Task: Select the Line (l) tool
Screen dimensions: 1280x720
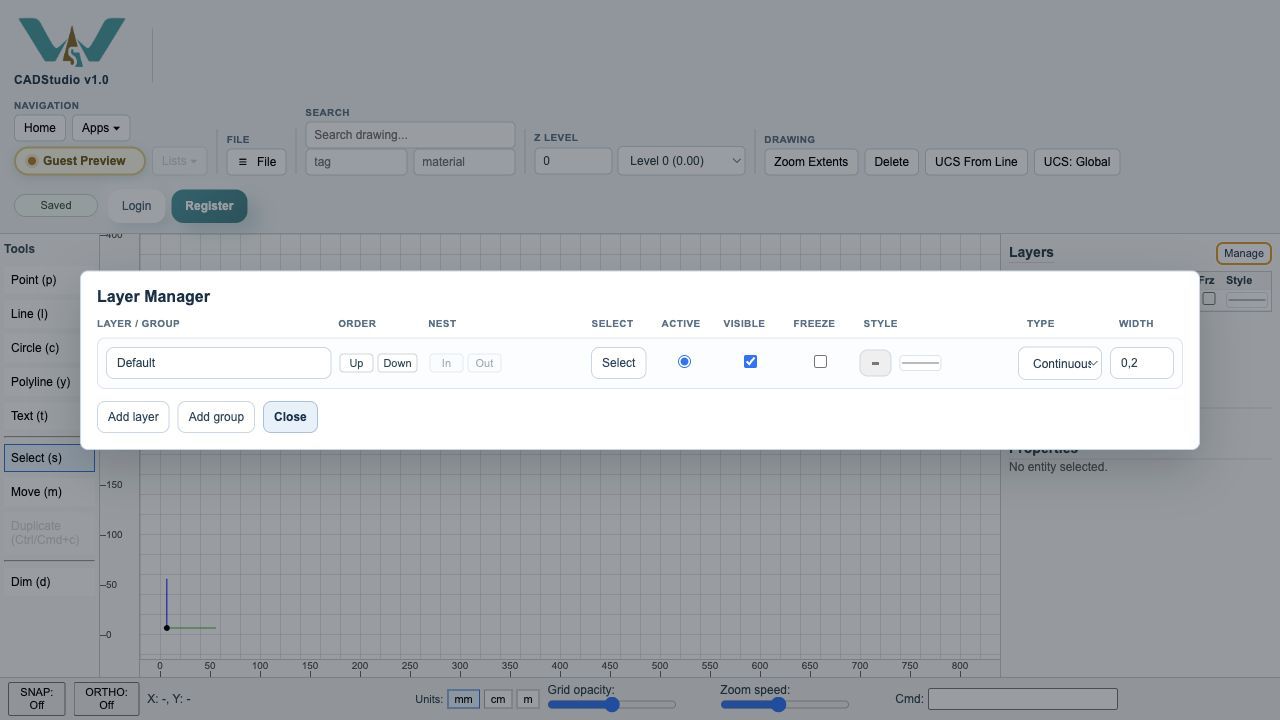Action: coord(48,314)
